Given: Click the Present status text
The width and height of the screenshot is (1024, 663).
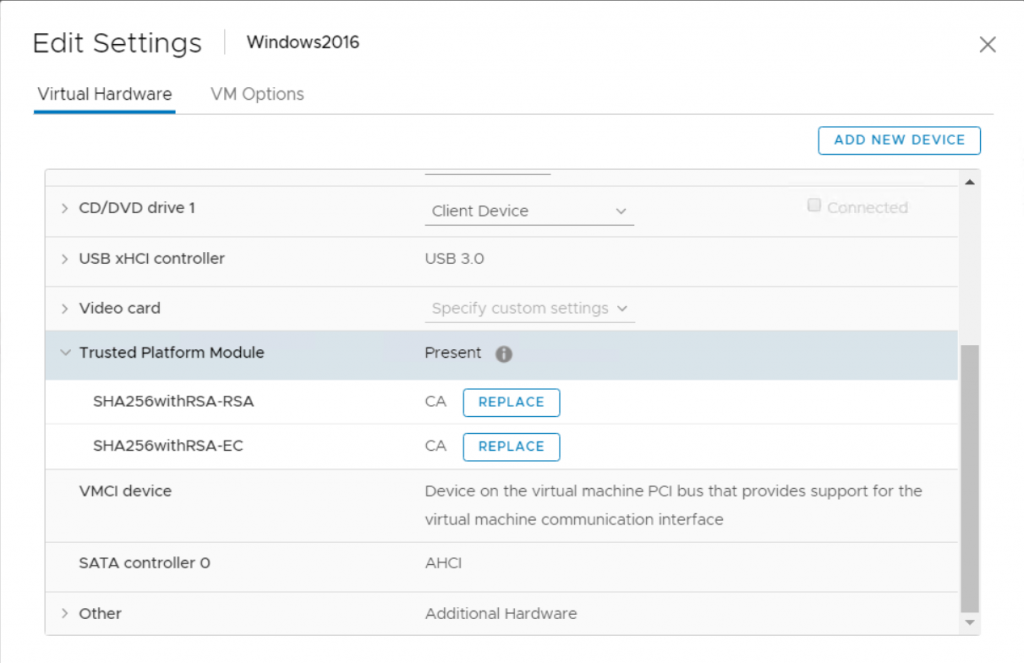Looking at the screenshot, I should pyautogui.click(x=453, y=353).
